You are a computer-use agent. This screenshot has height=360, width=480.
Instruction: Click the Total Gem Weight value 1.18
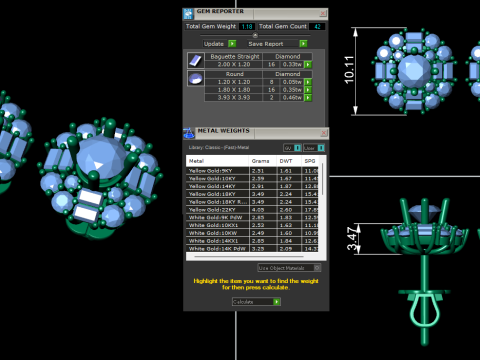(x=247, y=27)
